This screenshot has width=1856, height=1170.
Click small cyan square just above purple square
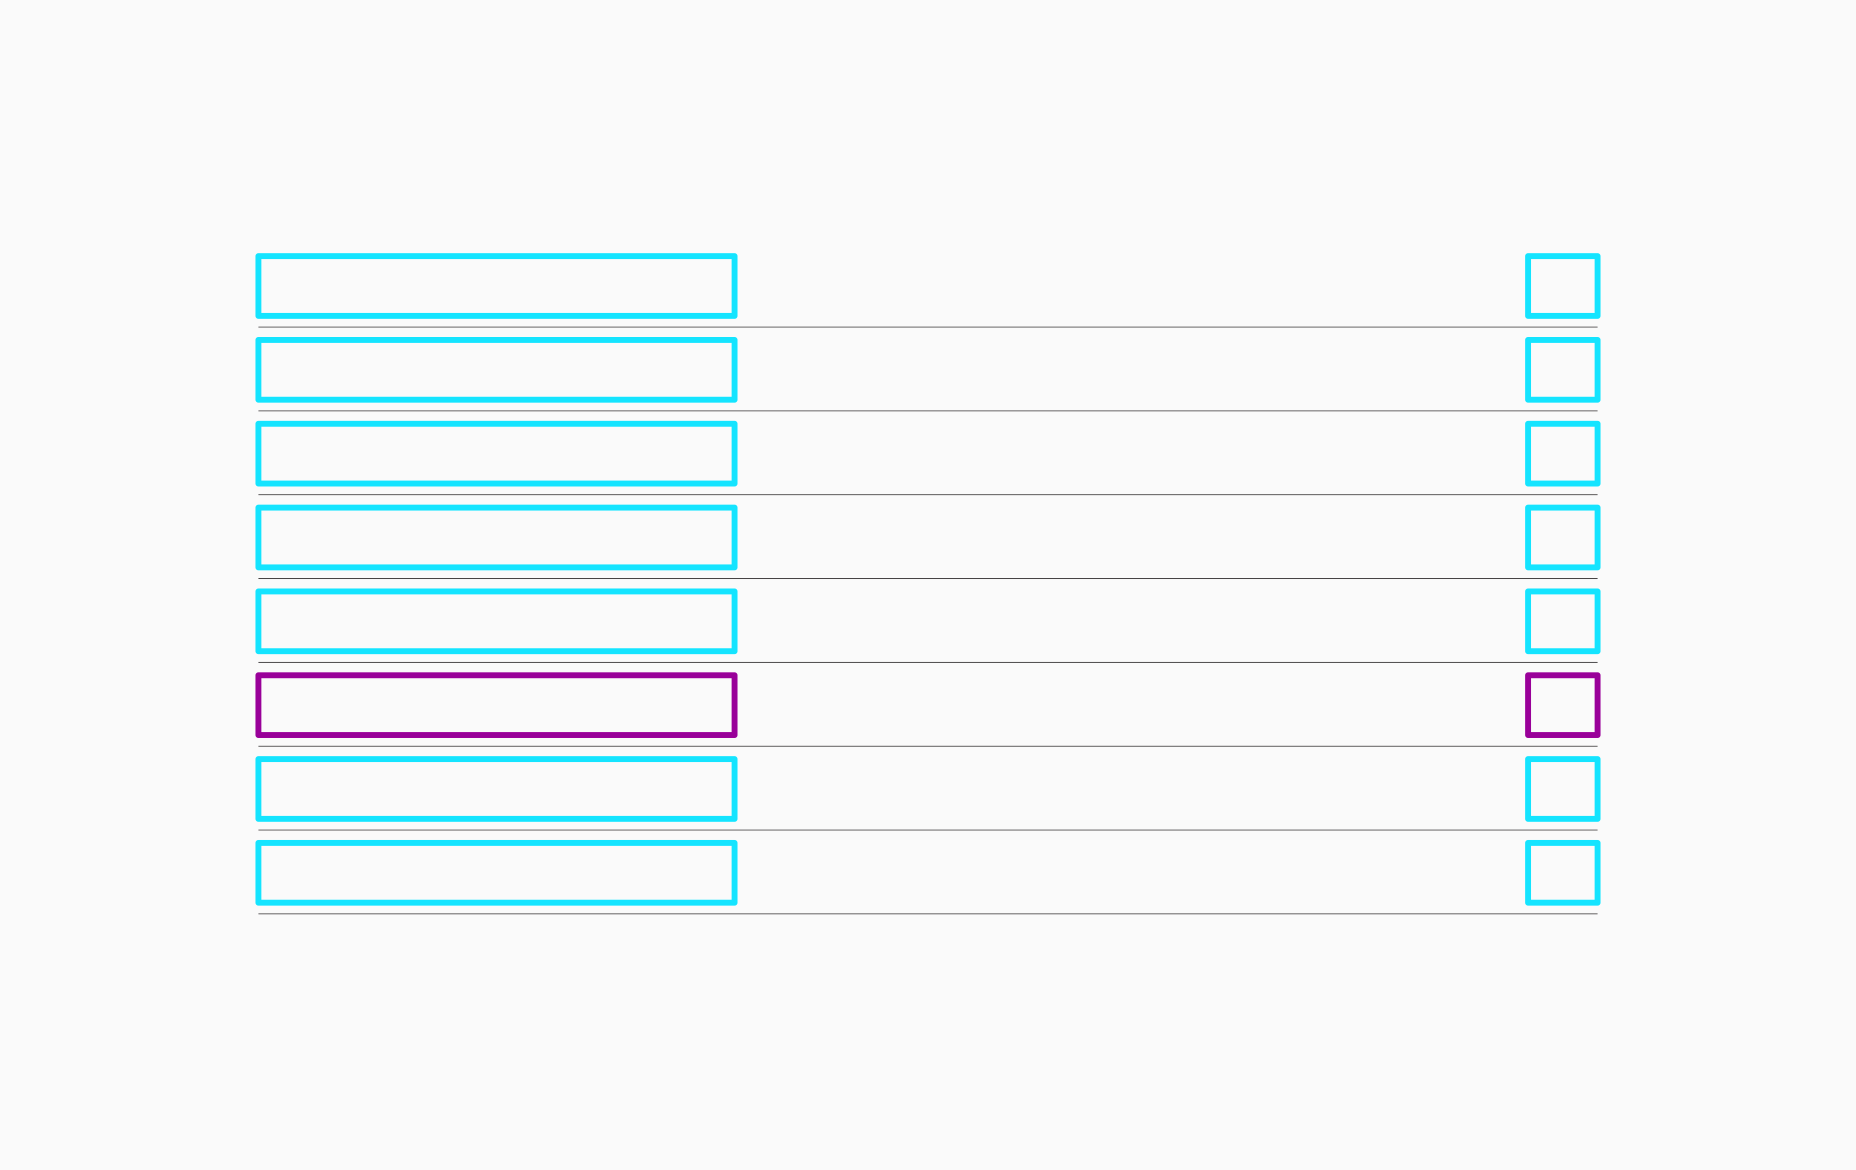click(1562, 621)
